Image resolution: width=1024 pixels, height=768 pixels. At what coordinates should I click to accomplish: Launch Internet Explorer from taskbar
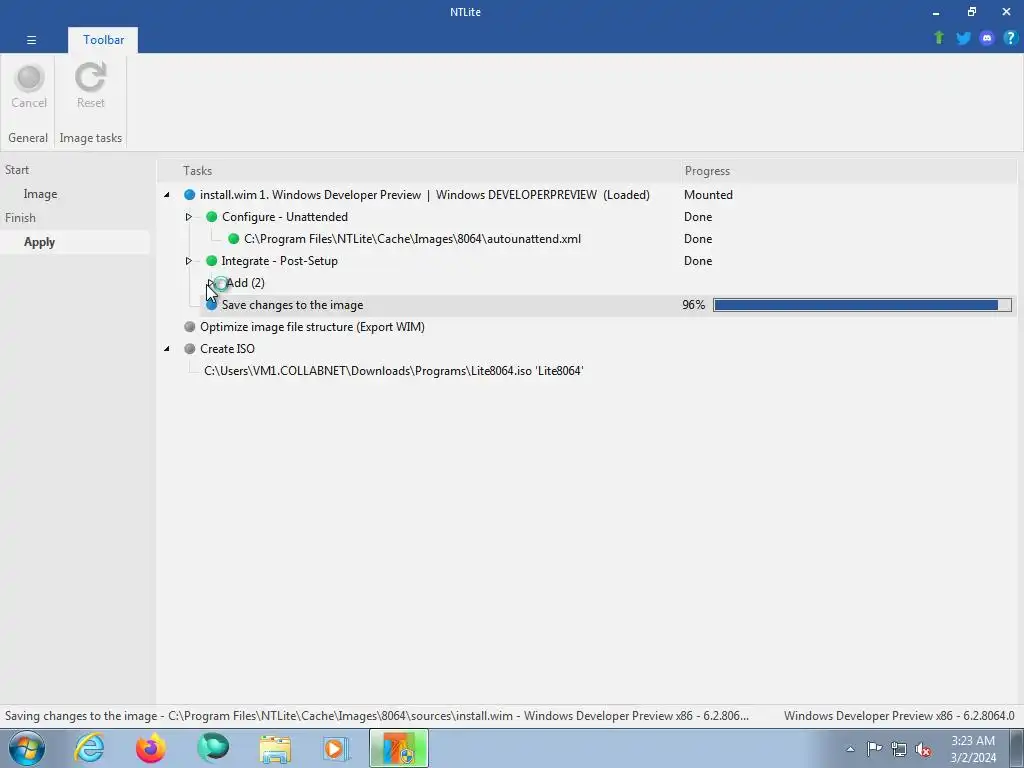[x=89, y=748]
